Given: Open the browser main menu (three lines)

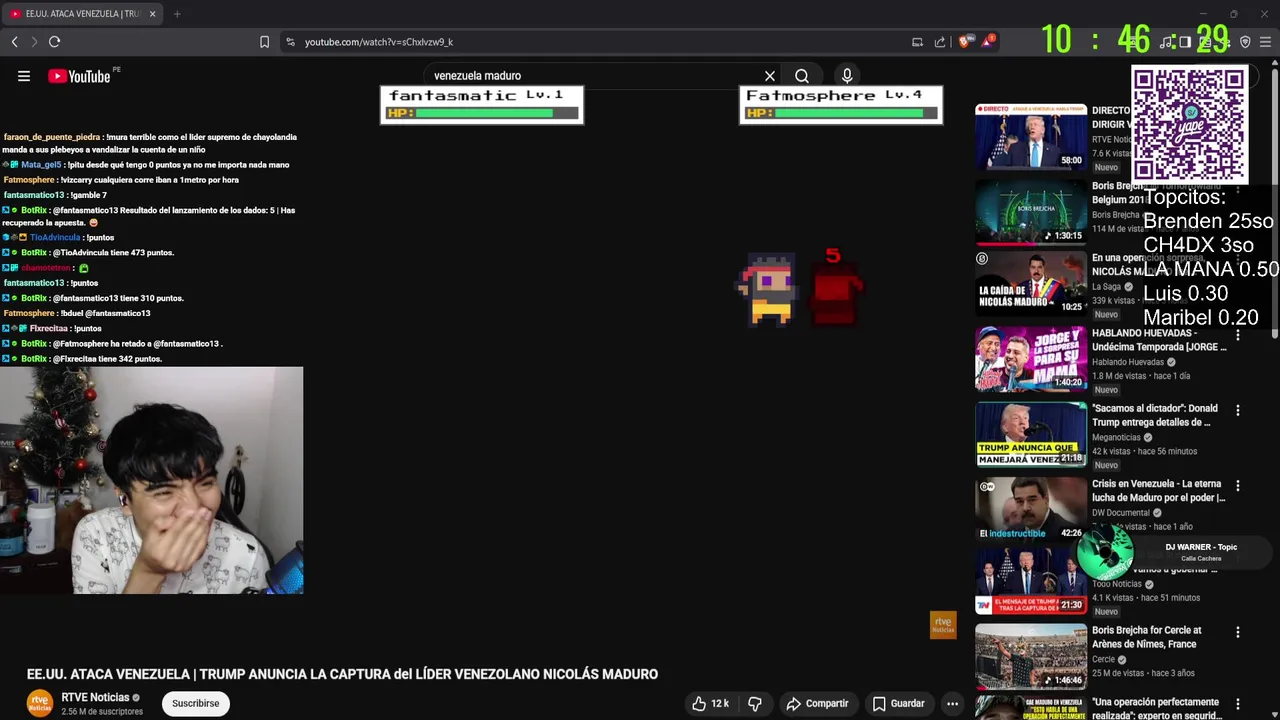Looking at the screenshot, I should [x=1265, y=42].
